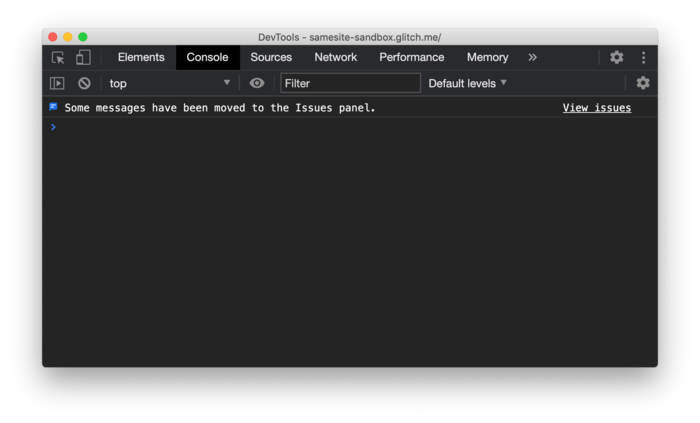The width and height of the screenshot is (700, 423).
Task: Switch to the Console tab
Action: (x=208, y=57)
